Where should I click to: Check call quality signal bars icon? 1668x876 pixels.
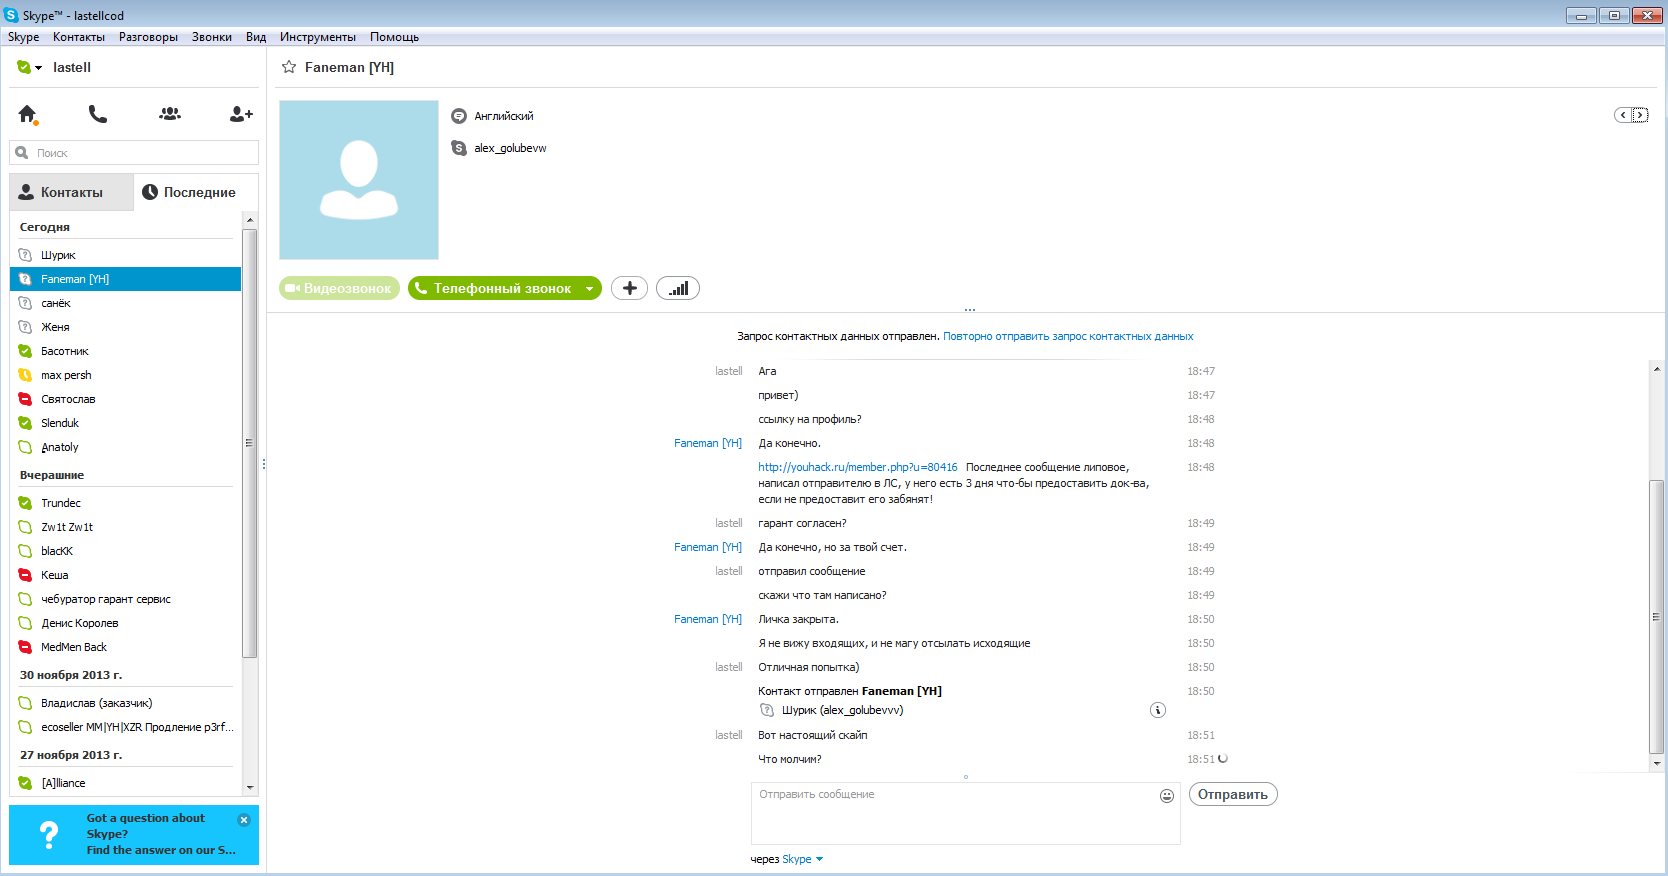coord(678,288)
